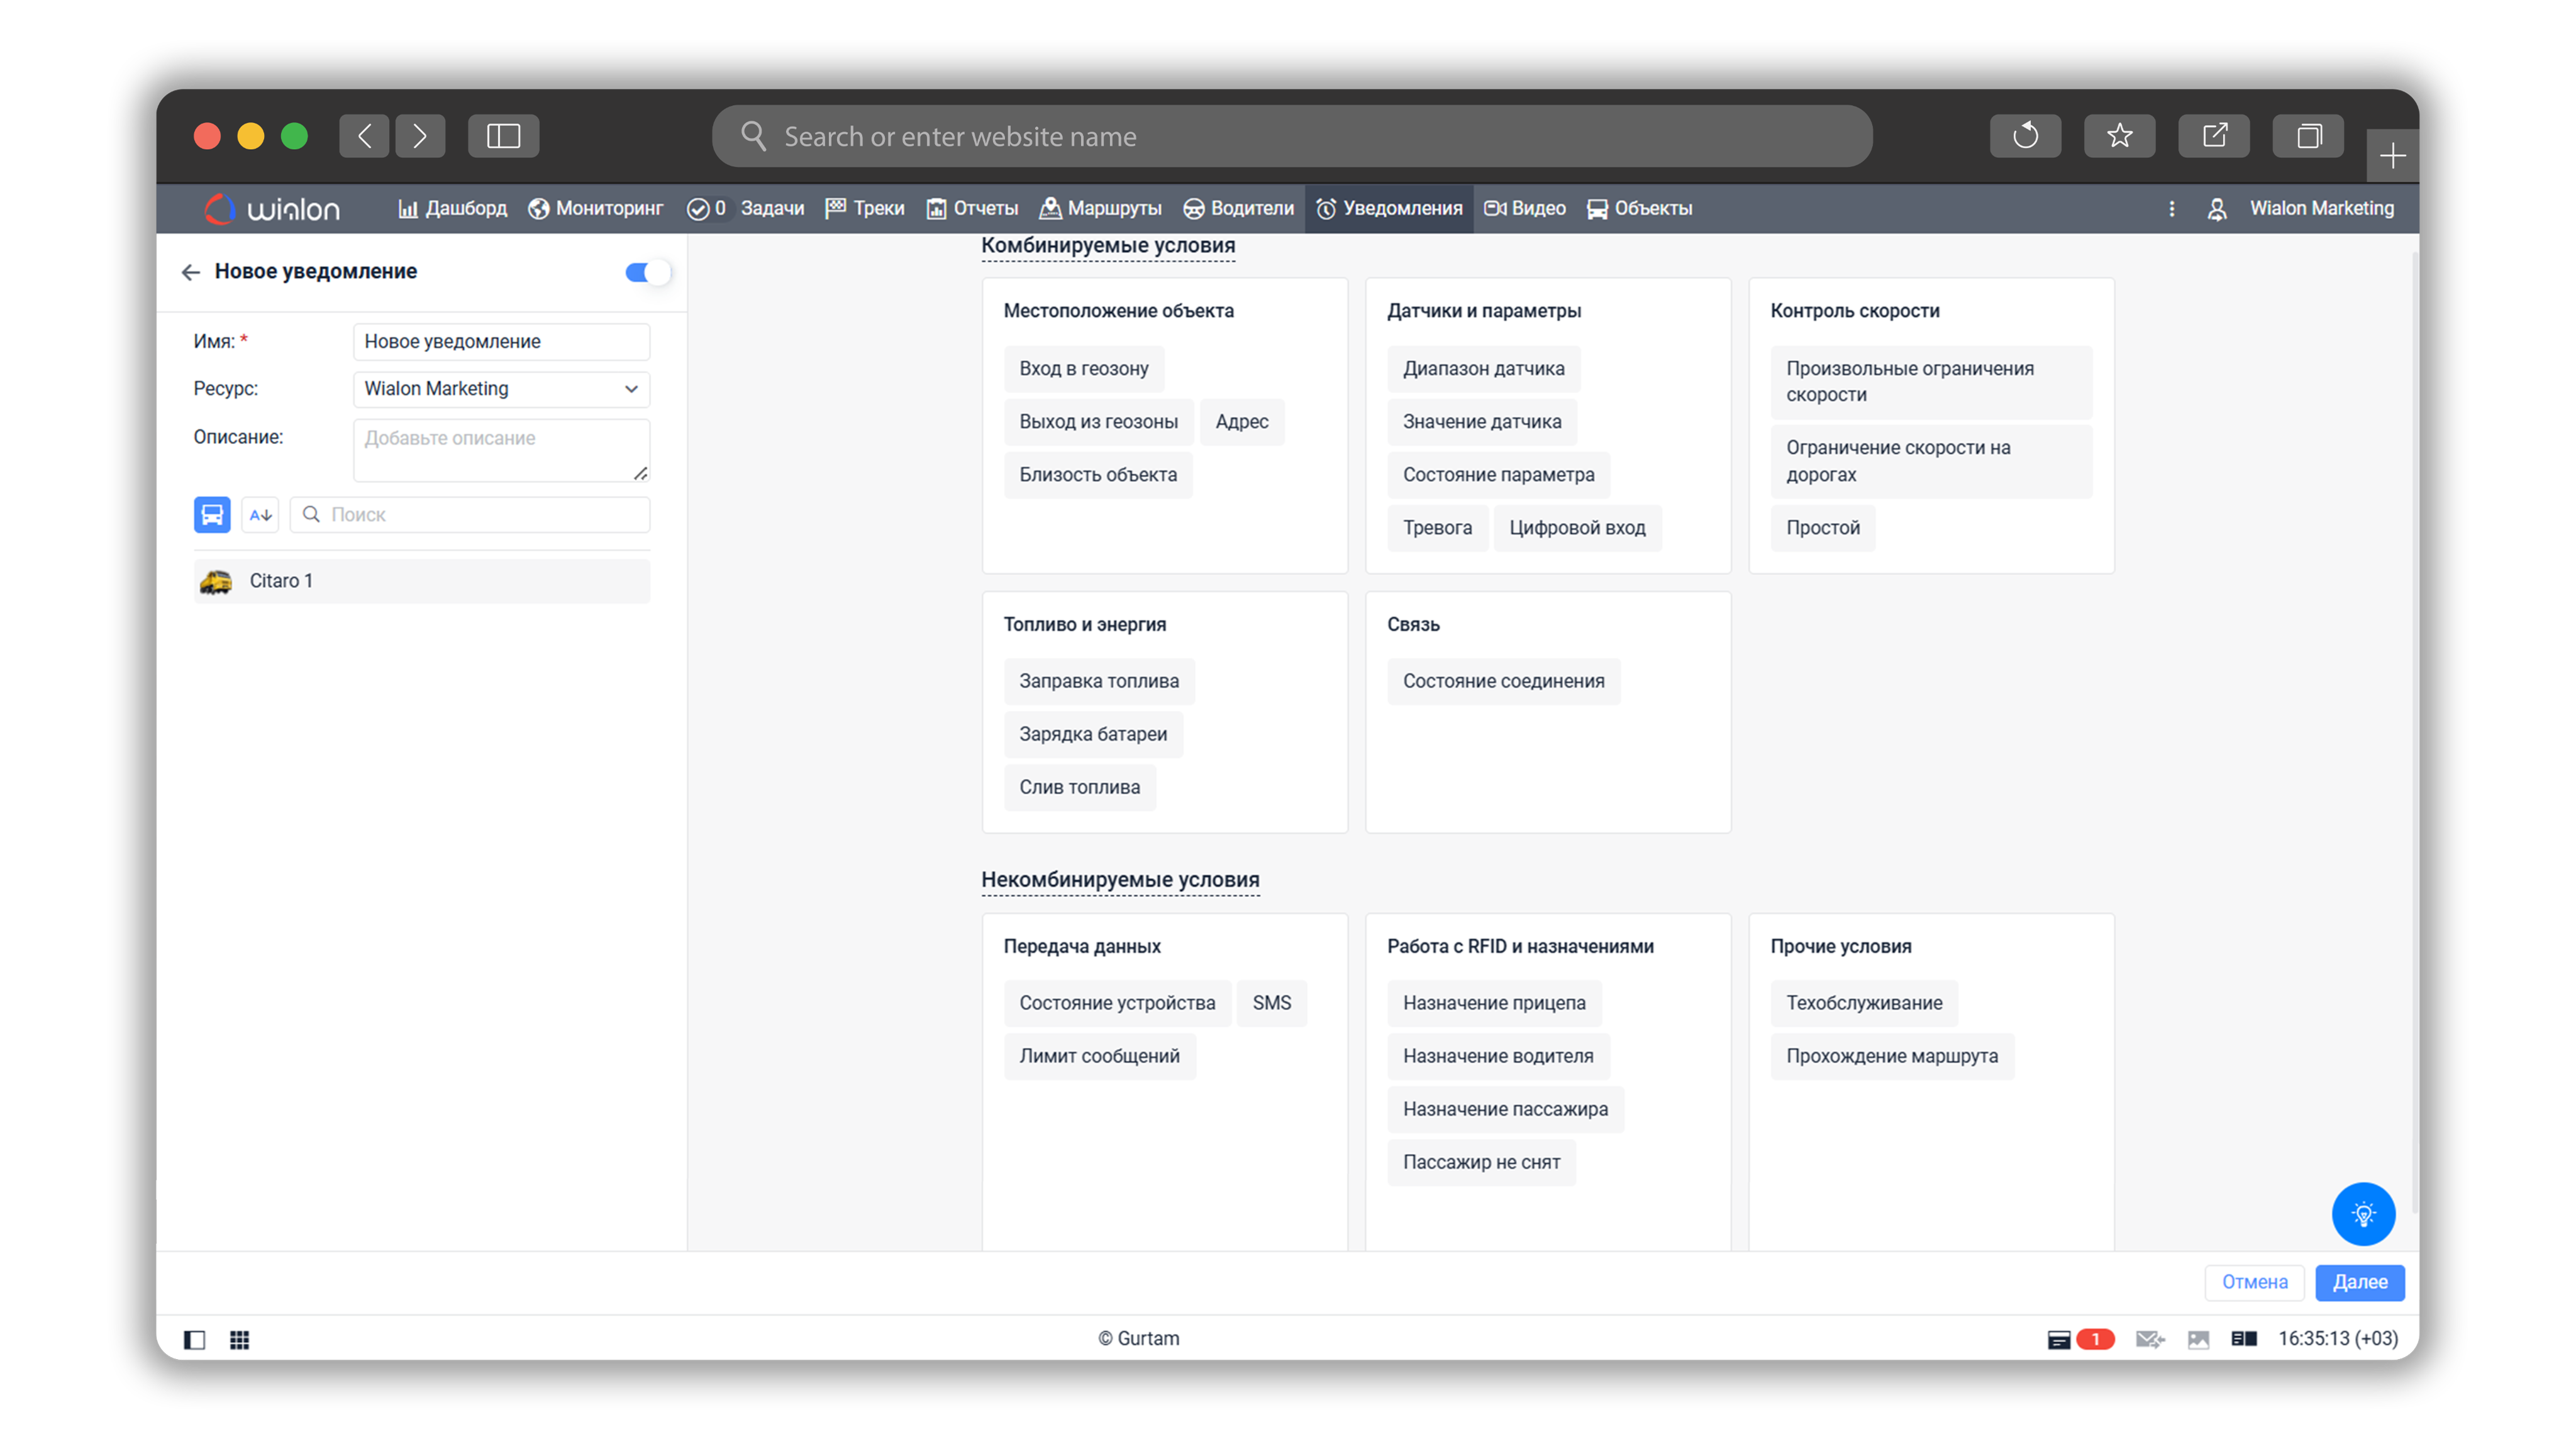Click the back arrow beside Новое уведомление
Image resolution: width=2576 pixels, height=1449 pixels.
point(190,272)
